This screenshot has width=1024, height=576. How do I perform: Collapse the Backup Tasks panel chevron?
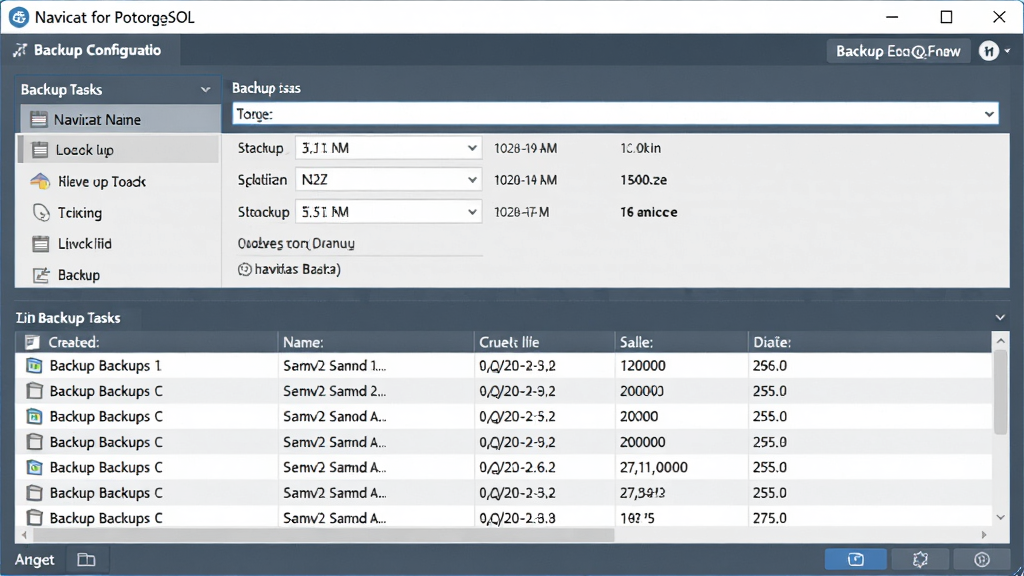click(205, 89)
